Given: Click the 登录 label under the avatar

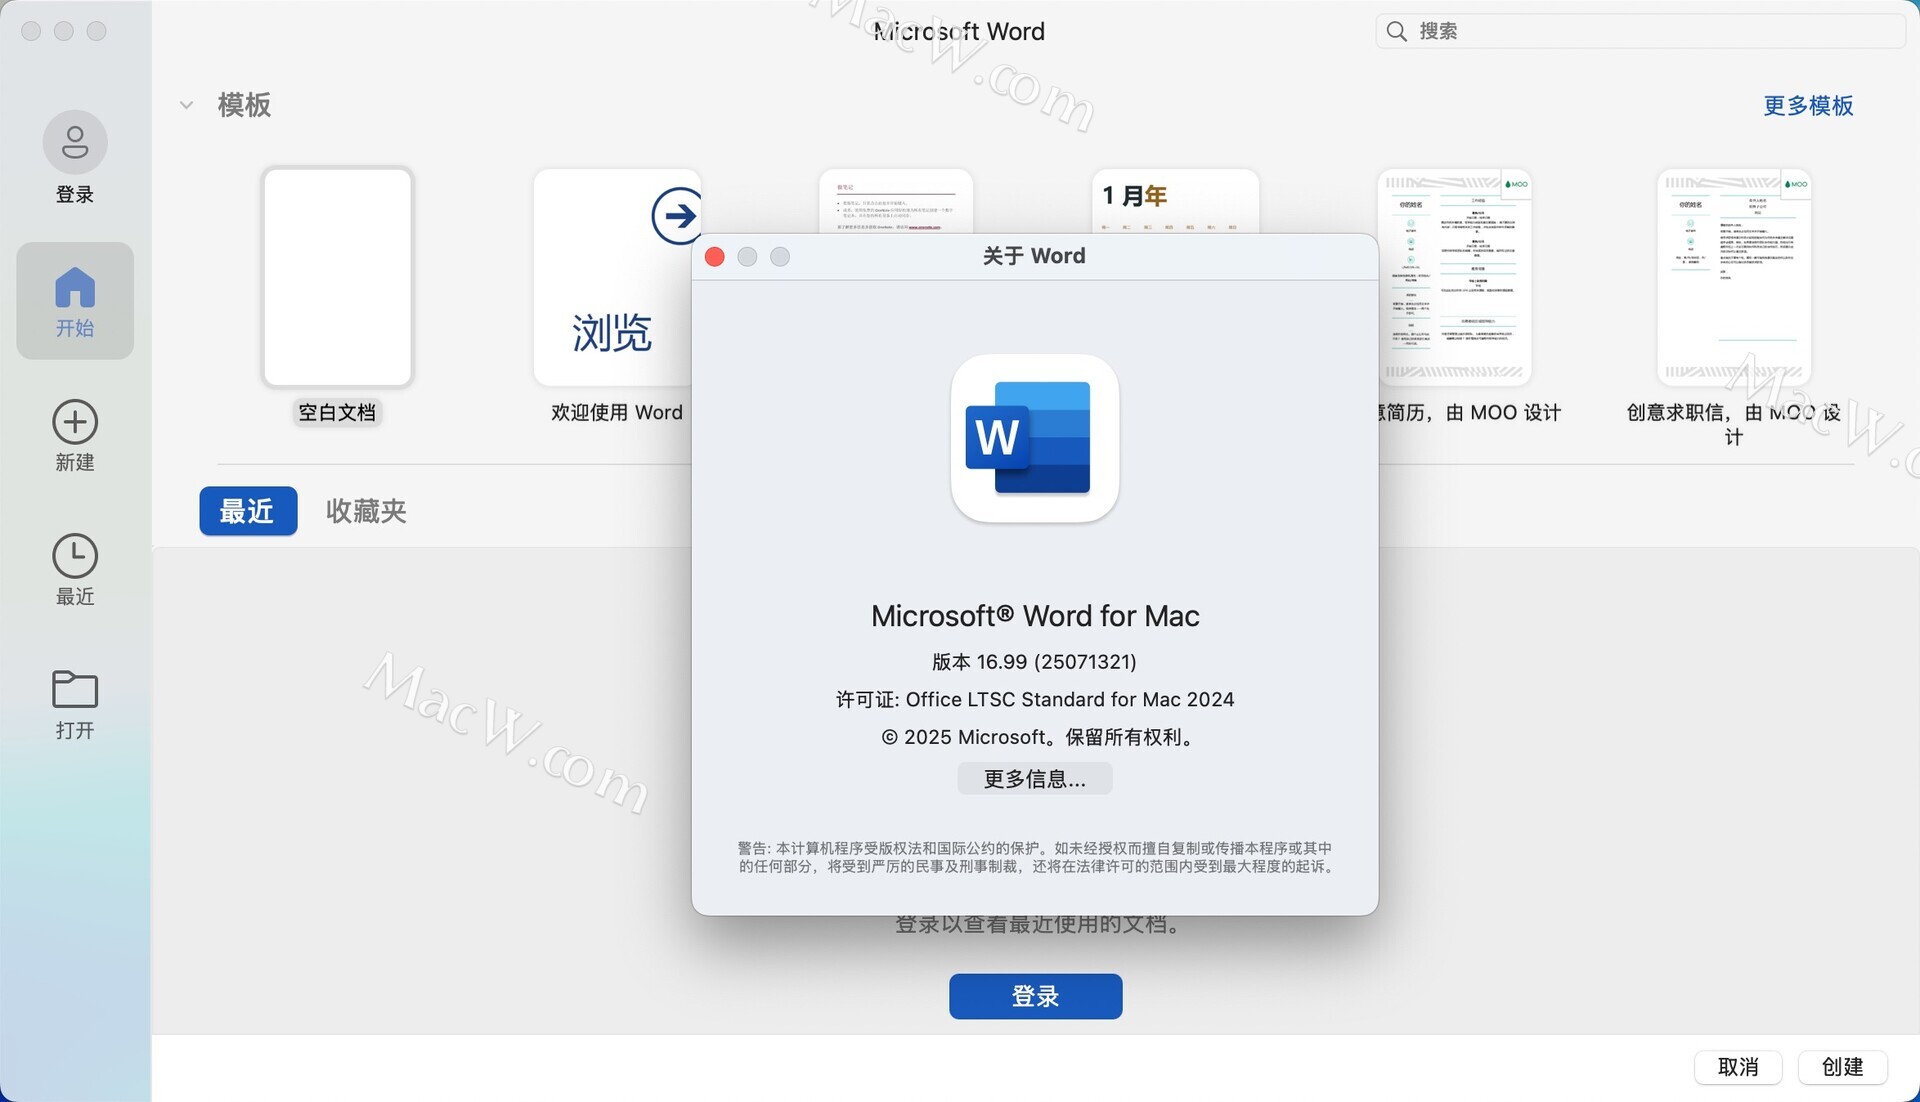Looking at the screenshot, I should pyautogui.click(x=75, y=194).
